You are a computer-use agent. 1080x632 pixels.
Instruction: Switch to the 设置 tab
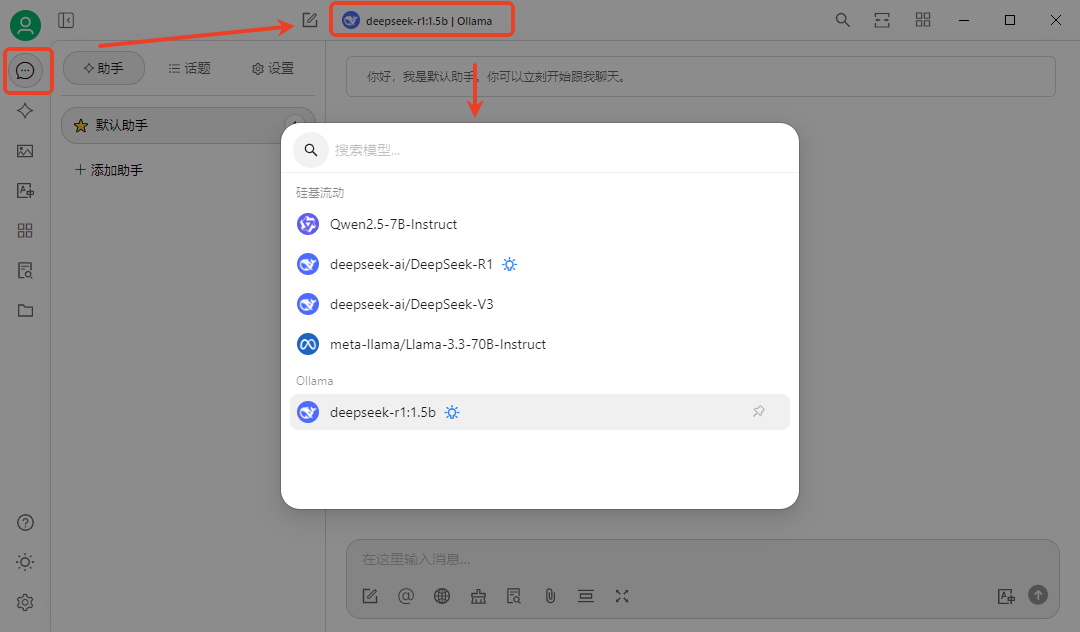coord(273,68)
